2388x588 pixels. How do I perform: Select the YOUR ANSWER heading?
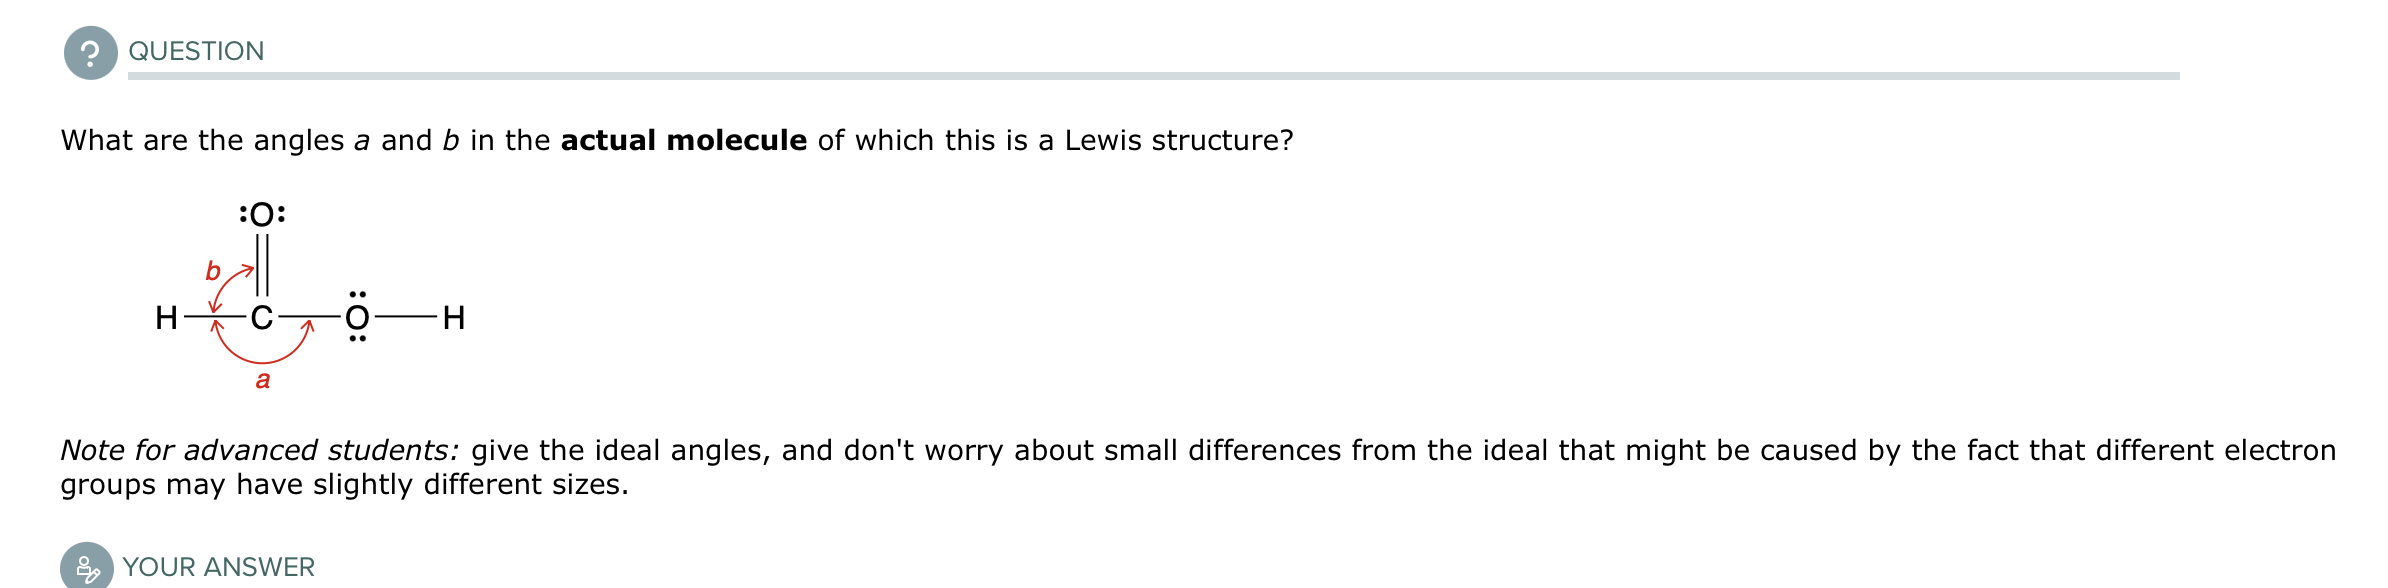point(218,567)
